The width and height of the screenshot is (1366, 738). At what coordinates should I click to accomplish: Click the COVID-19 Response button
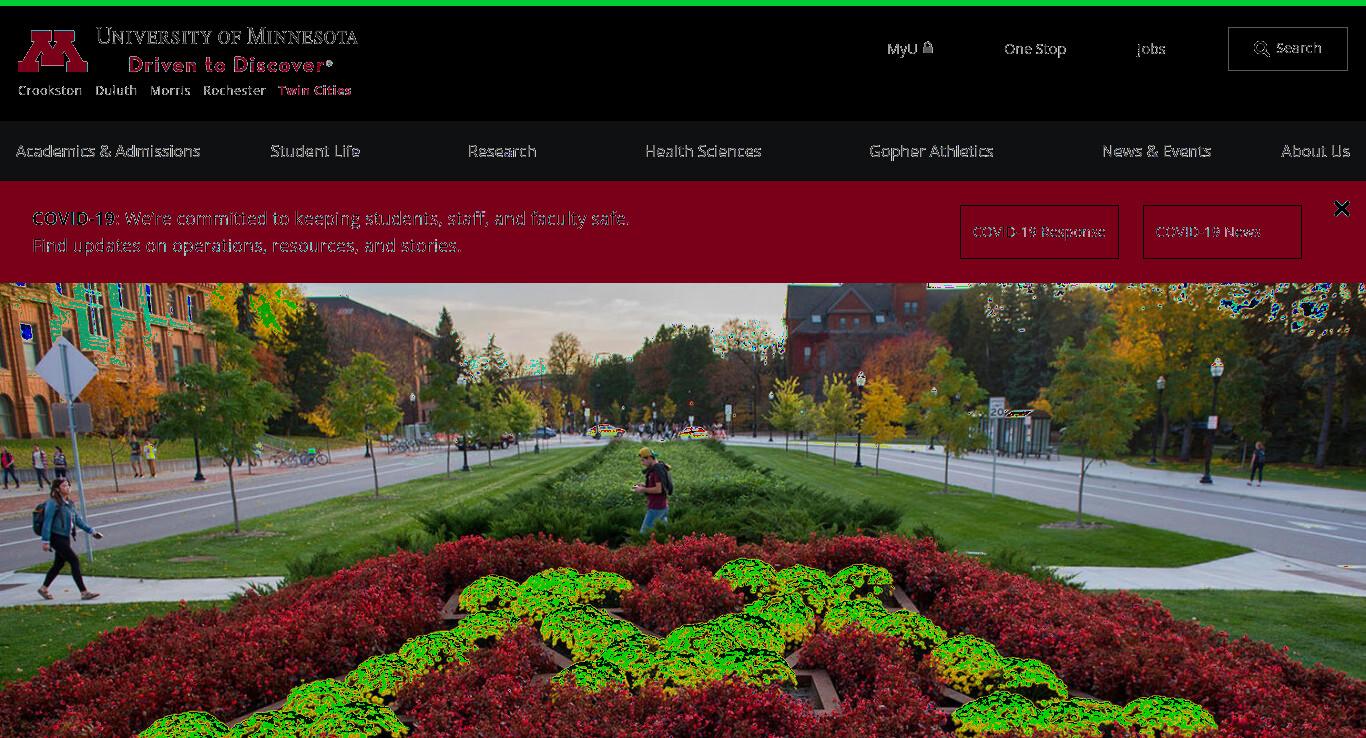click(1039, 232)
